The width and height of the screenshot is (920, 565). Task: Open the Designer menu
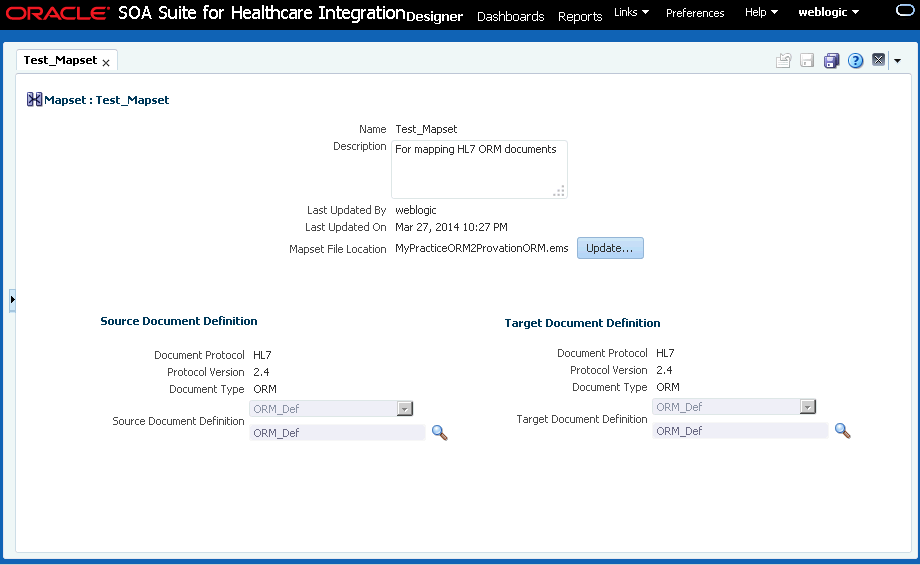coord(434,16)
